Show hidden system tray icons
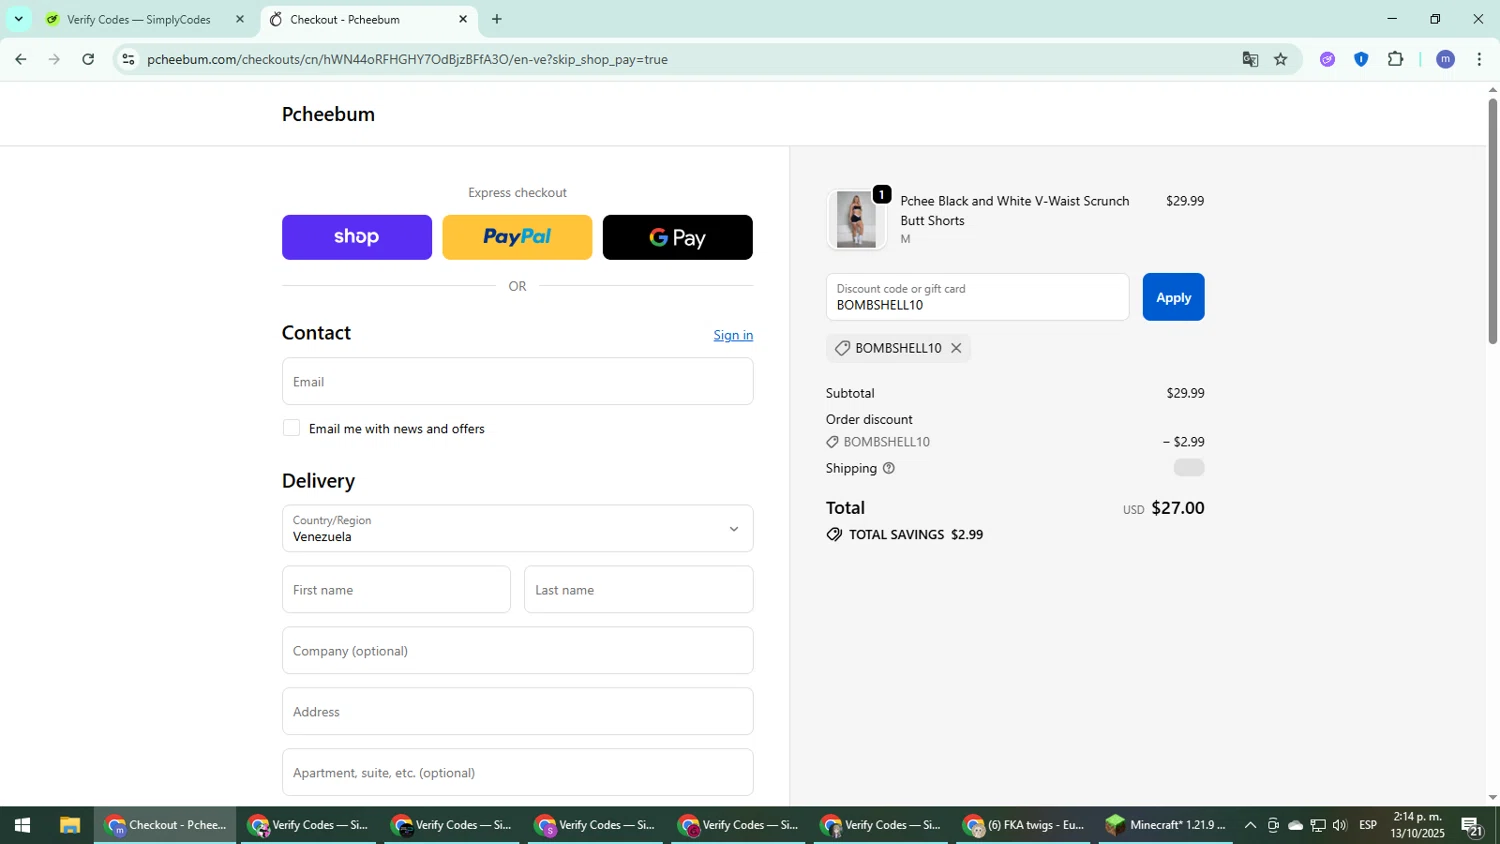 [1250, 825]
